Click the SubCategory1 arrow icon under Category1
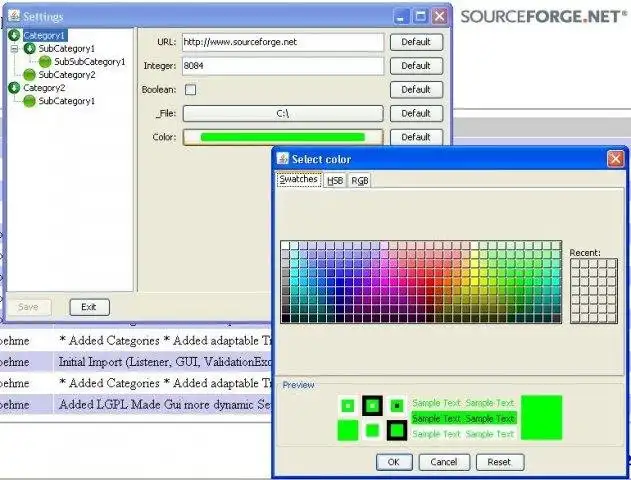This screenshot has height=480, width=631. coord(29,48)
